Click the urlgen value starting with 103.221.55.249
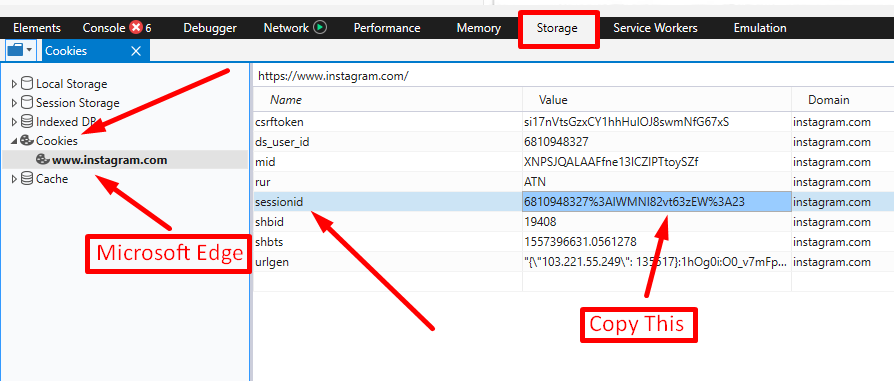 coord(656,262)
